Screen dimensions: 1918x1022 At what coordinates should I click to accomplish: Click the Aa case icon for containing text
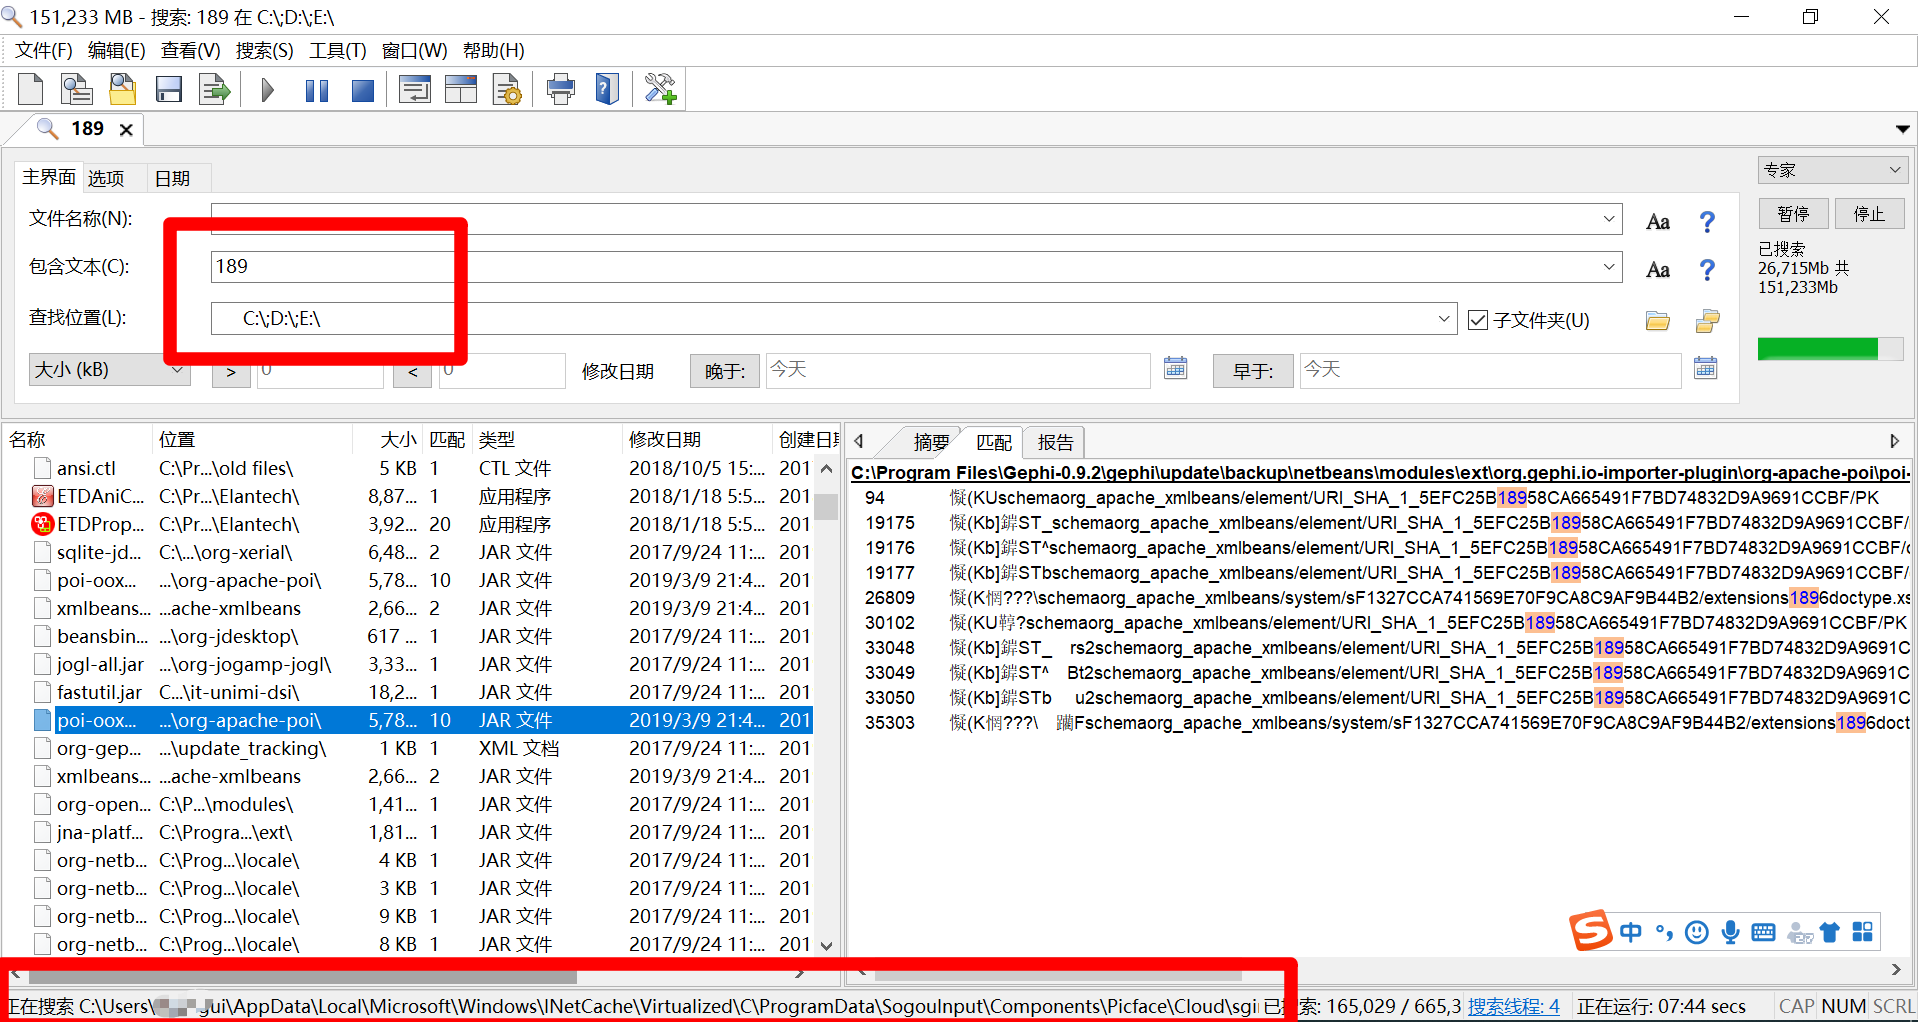pyautogui.click(x=1658, y=270)
